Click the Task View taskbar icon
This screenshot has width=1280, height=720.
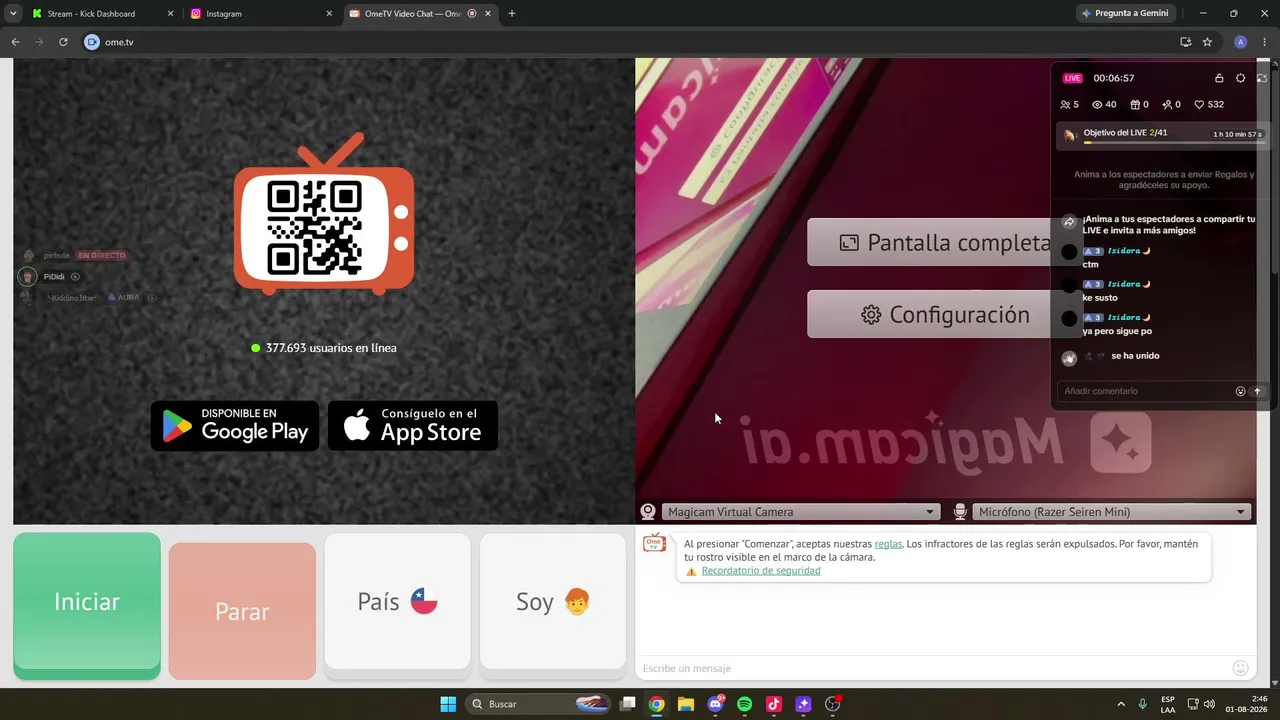[x=627, y=704]
